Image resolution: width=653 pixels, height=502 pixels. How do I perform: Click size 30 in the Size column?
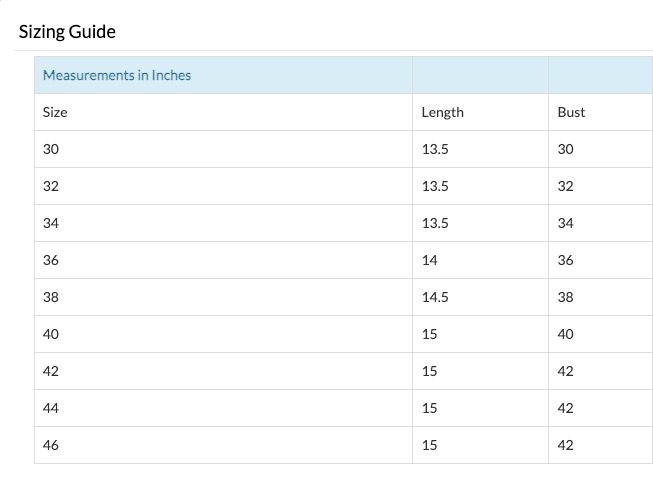(x=51, y=149)
